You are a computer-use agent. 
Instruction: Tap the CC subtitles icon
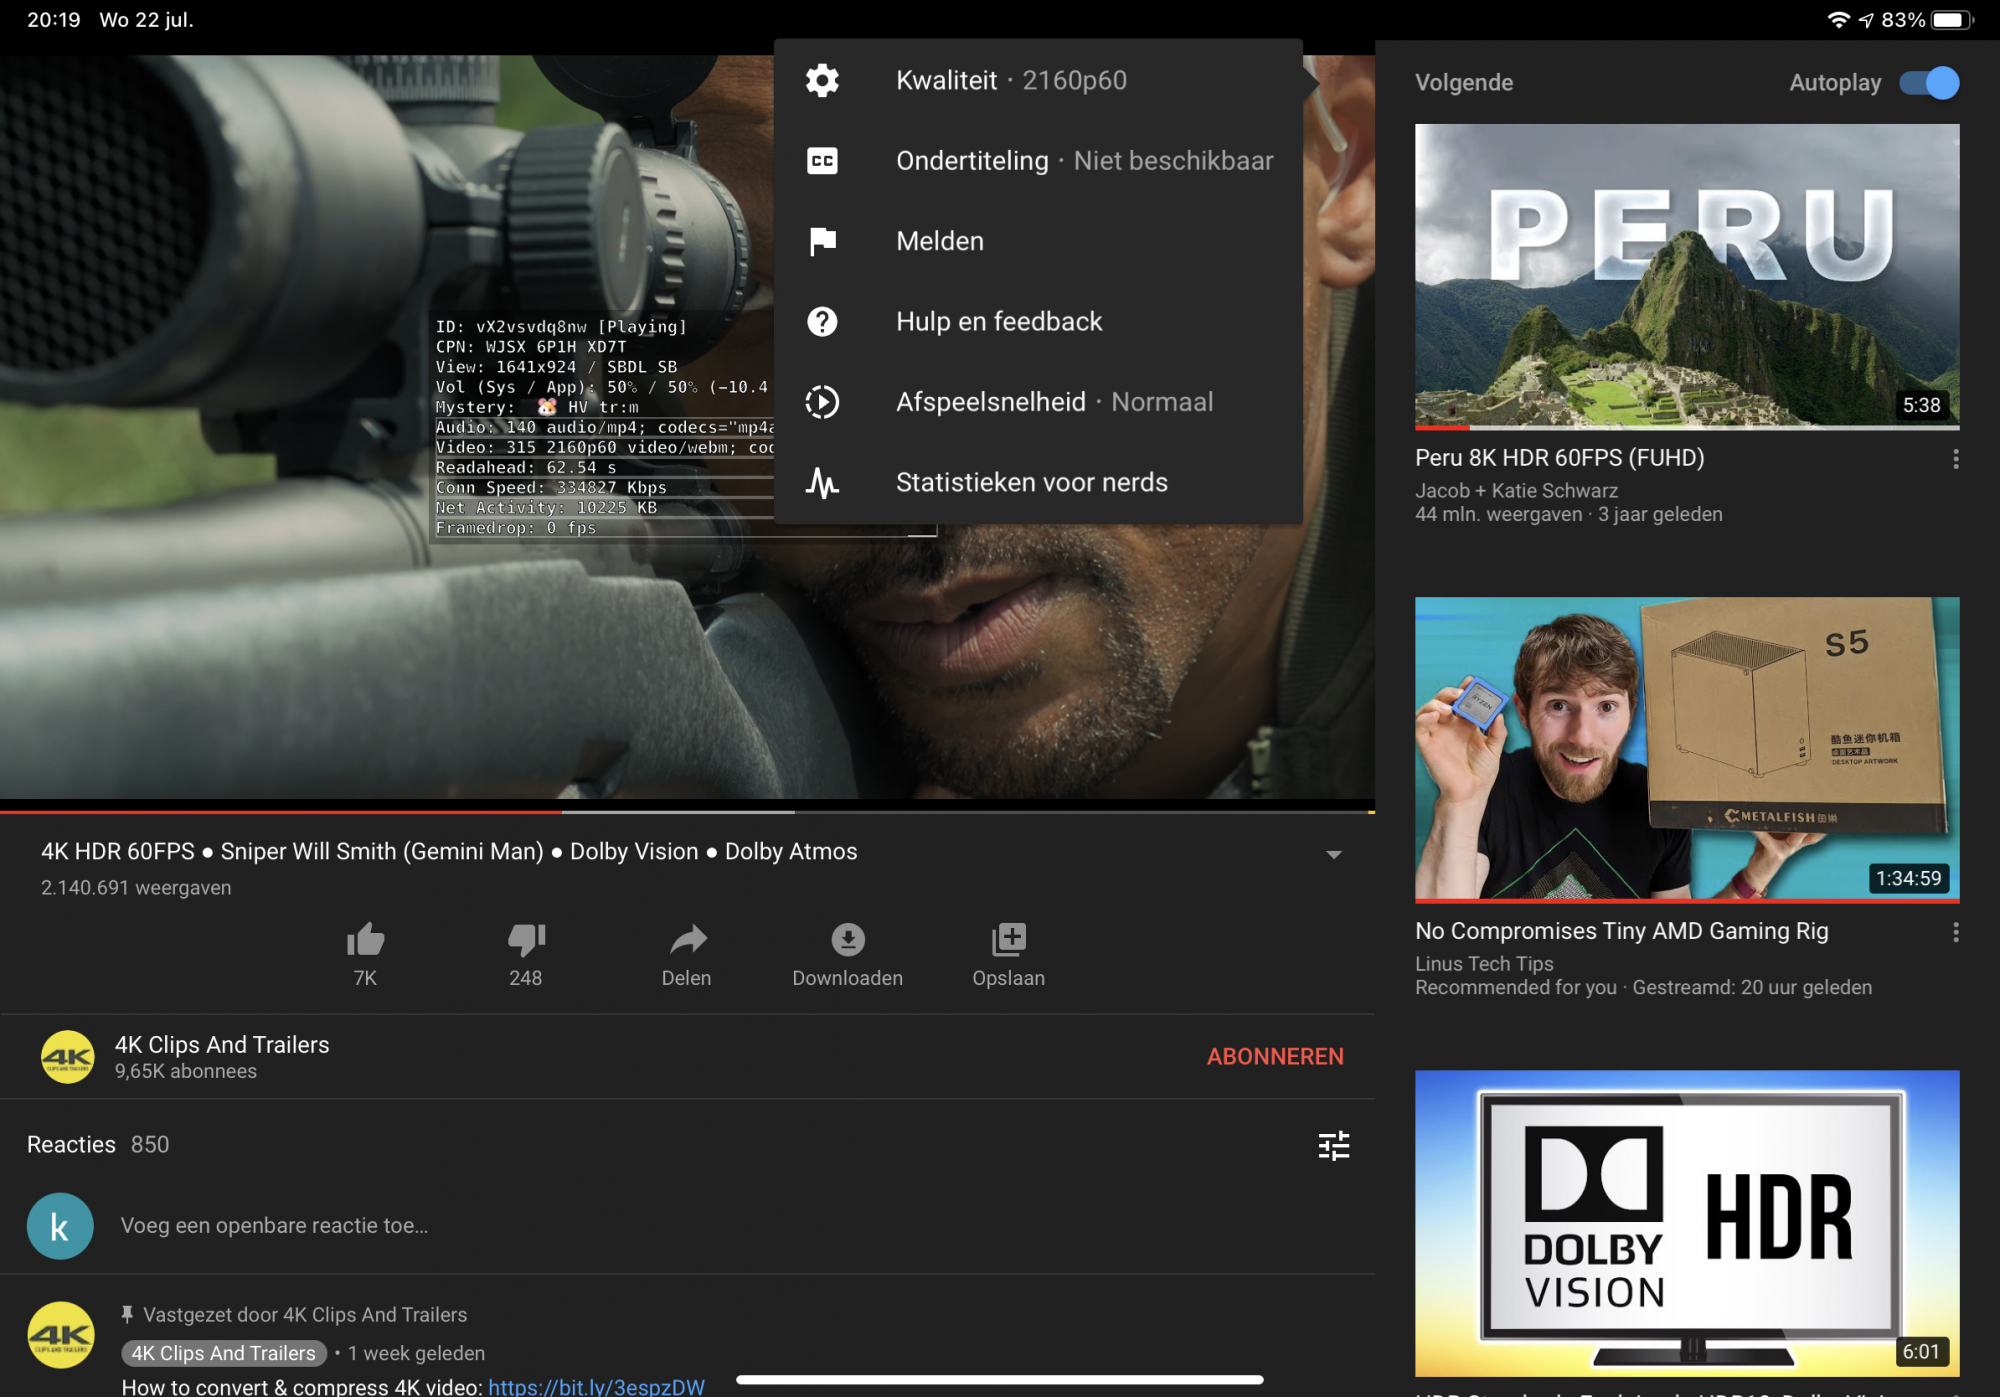pyautogui.click(x=822, y=160)
